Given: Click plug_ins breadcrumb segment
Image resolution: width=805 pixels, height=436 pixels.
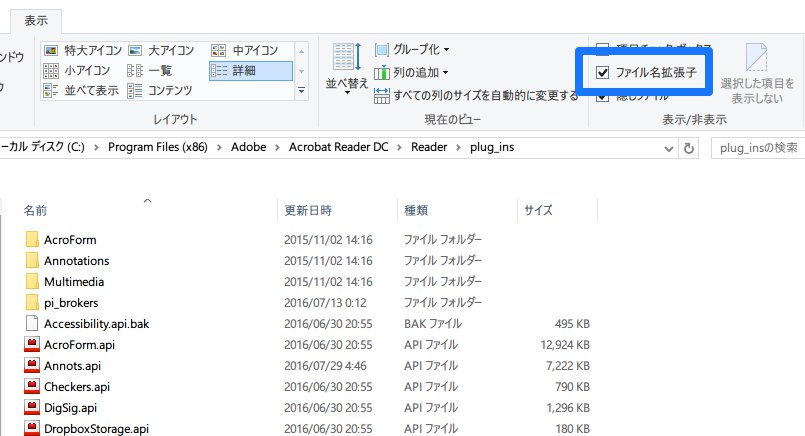Looking at the screenshot, I should point(492,147).
